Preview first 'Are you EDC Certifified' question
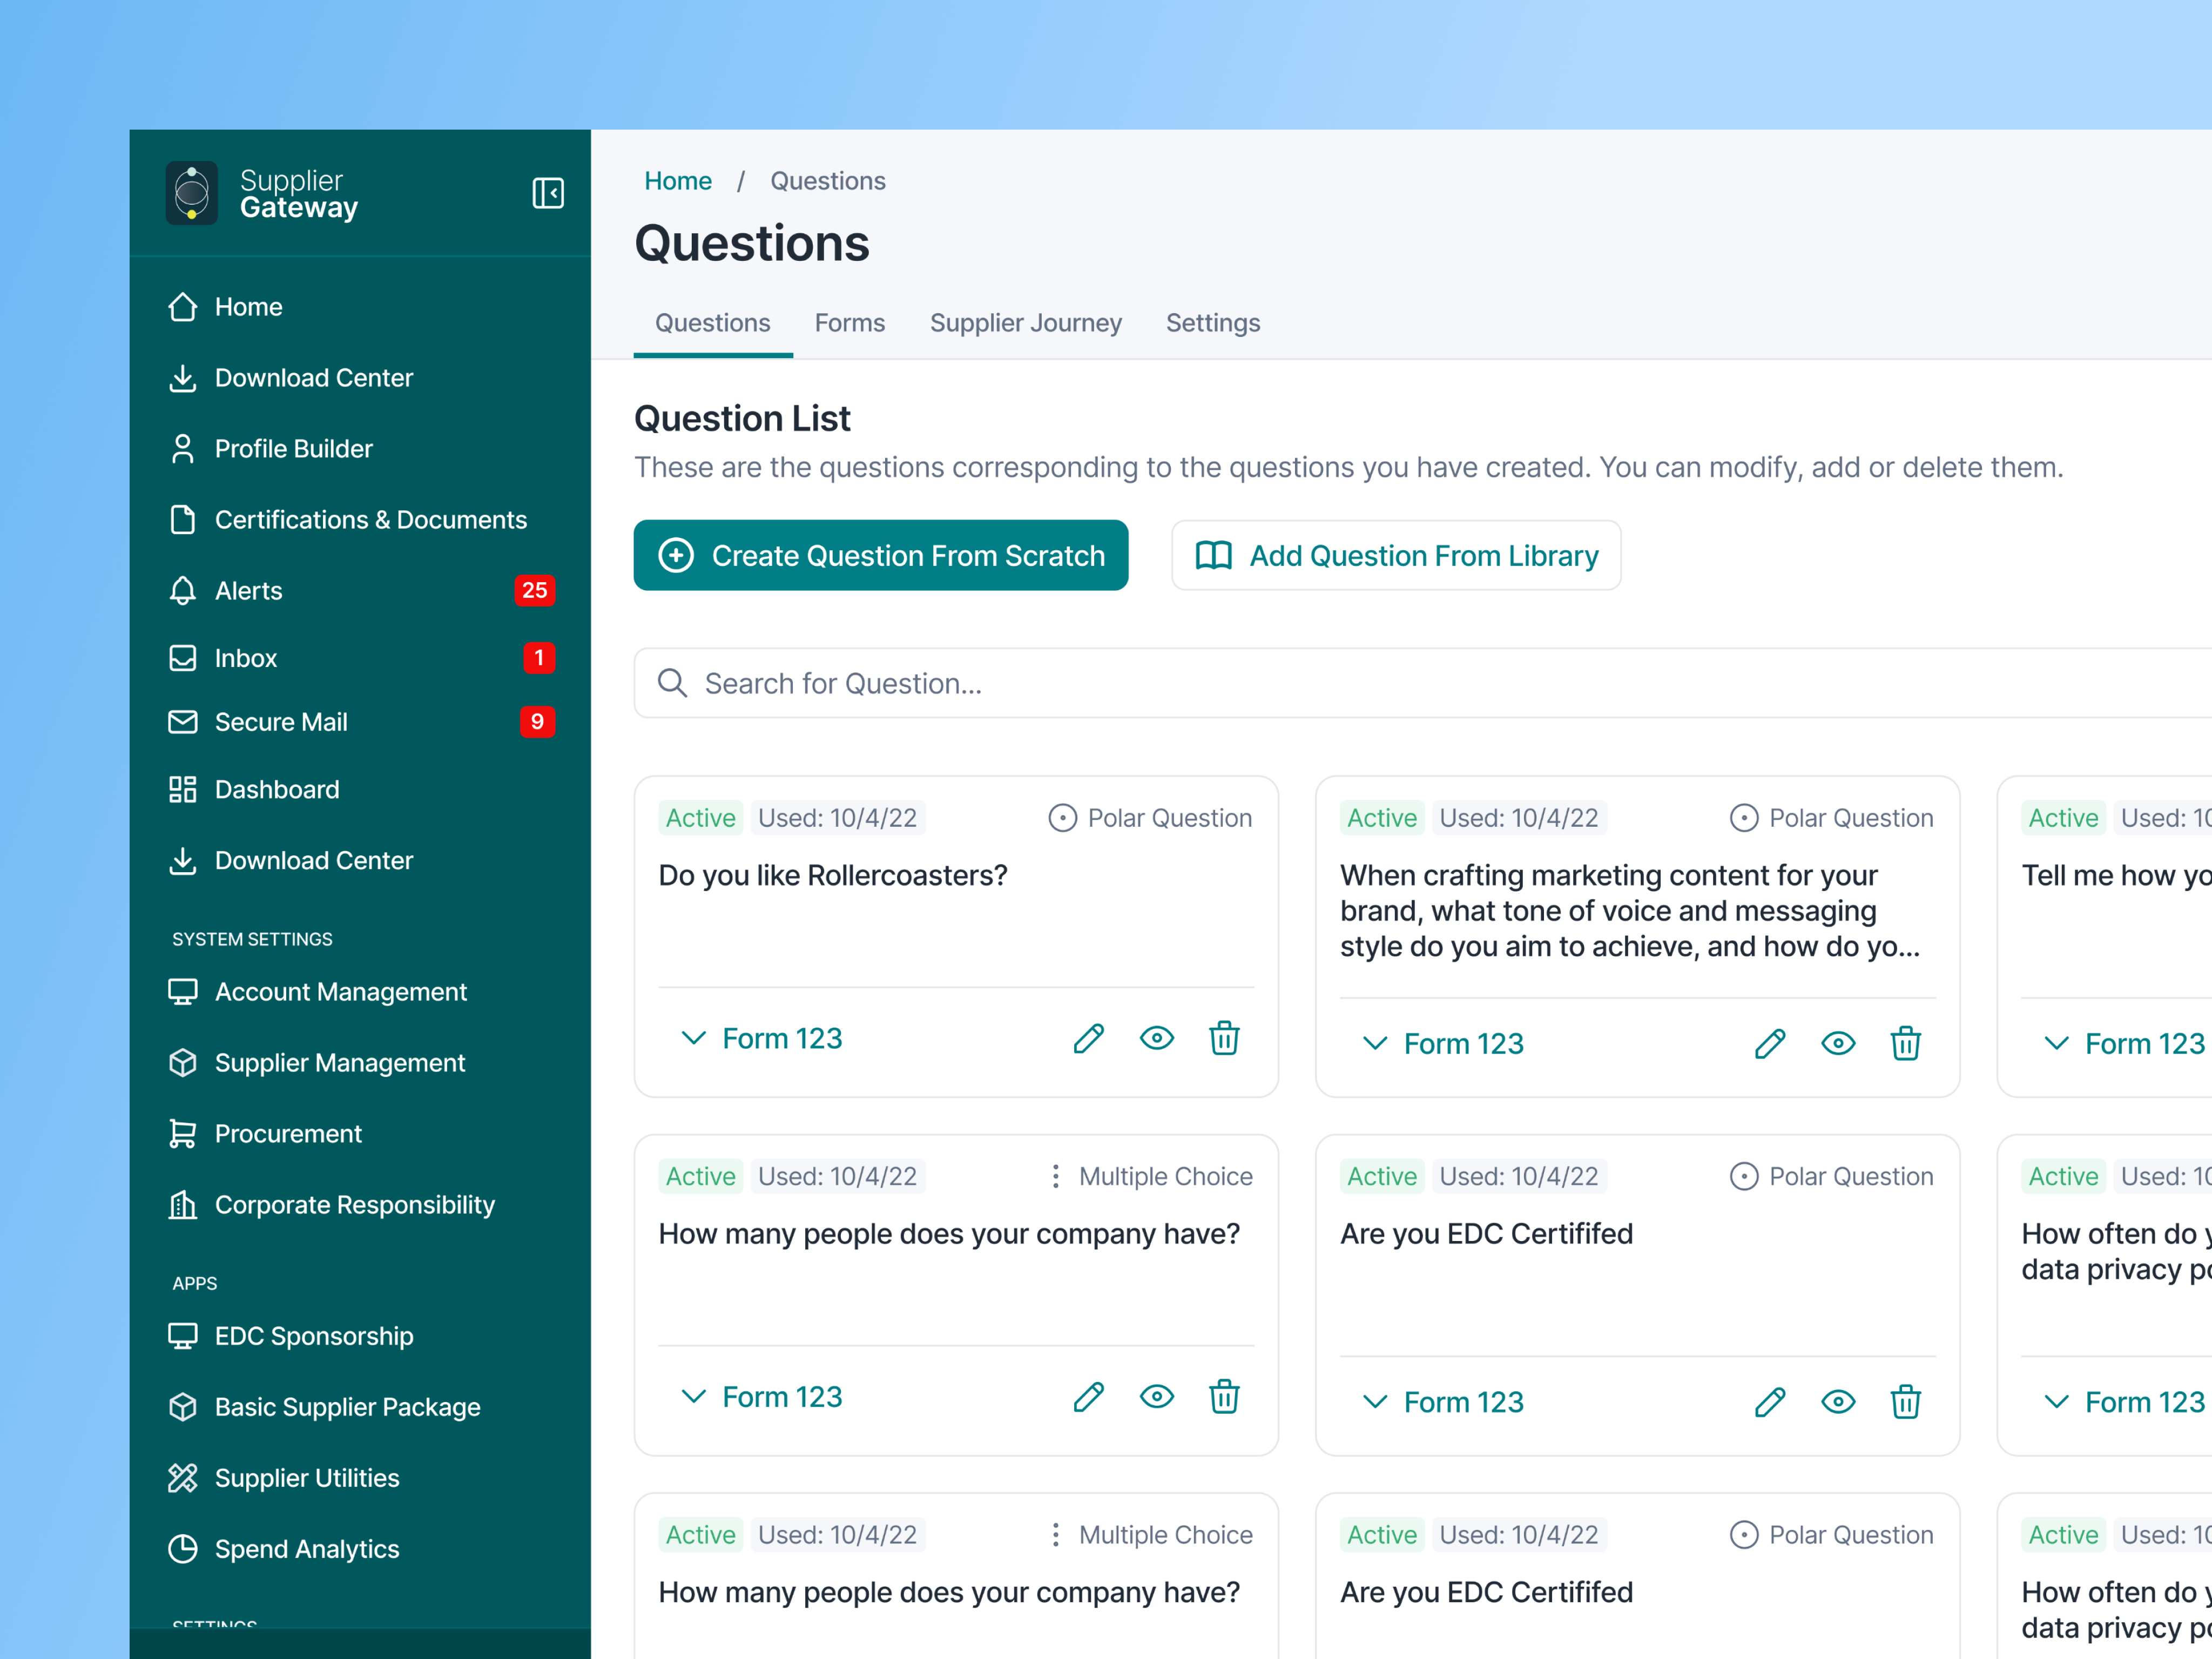 tap(1837, 1402)
